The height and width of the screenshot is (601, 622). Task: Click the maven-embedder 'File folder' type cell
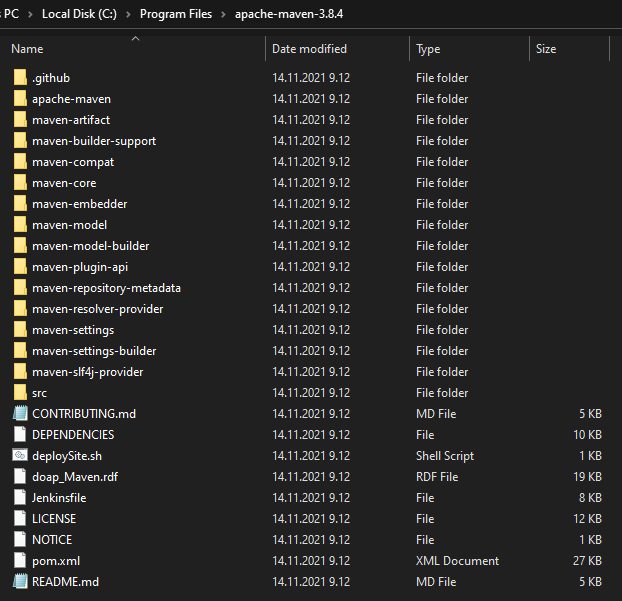[x=442, y=204]
